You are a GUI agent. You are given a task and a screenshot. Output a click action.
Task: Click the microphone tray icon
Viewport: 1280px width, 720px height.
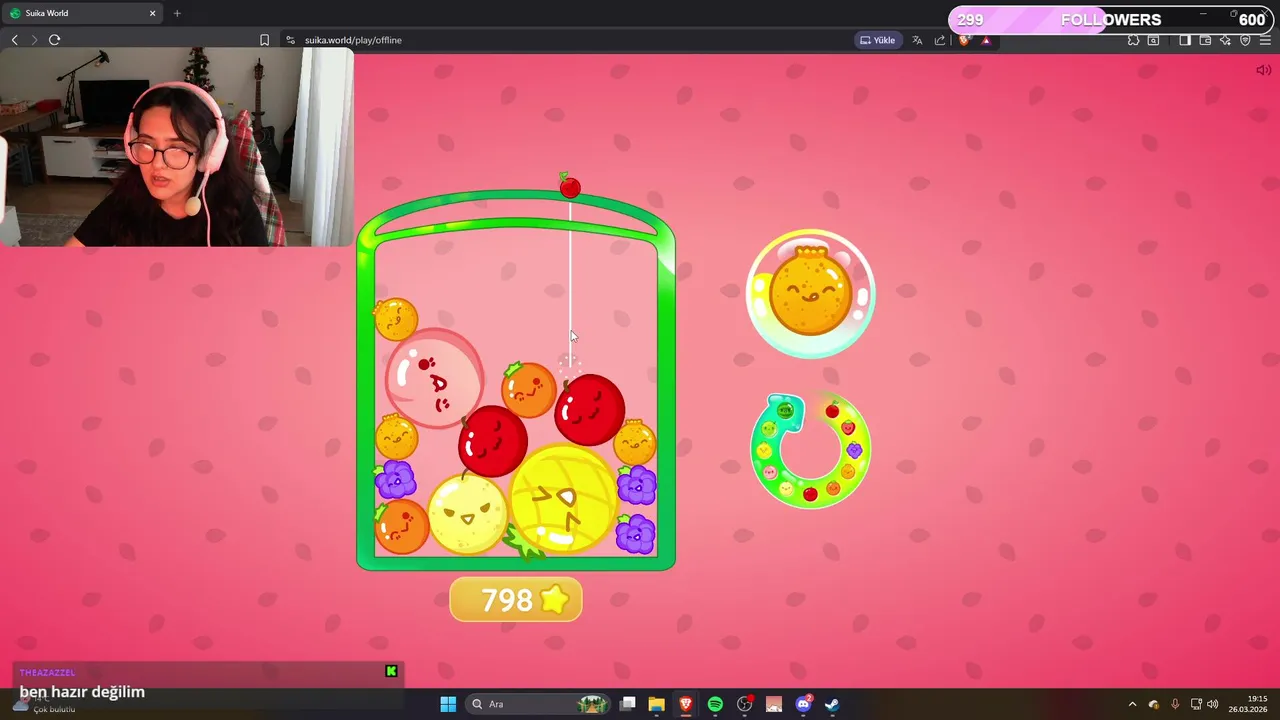pos(1175,704)
